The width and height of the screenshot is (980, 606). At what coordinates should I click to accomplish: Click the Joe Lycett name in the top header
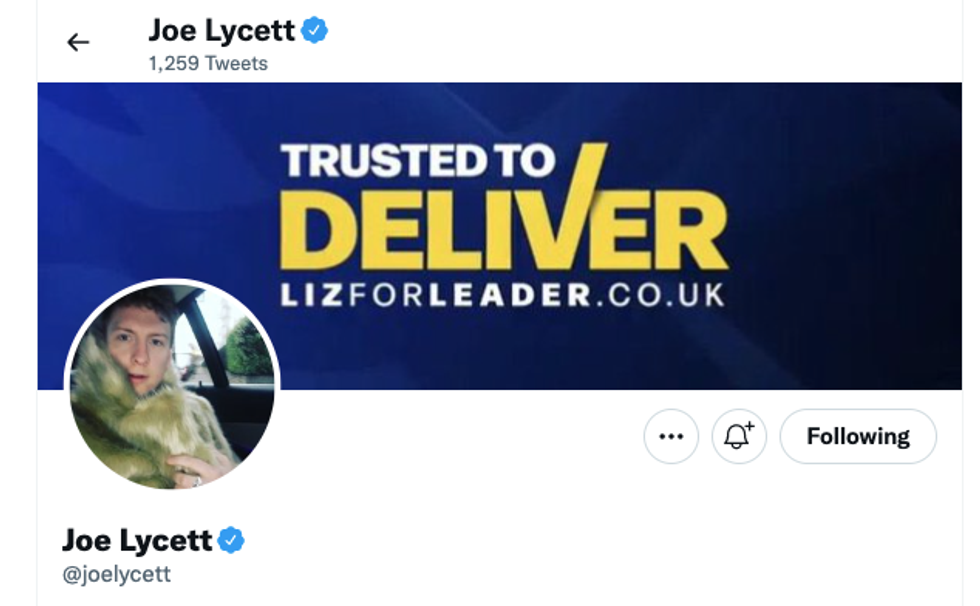pyautogui.click(x=221, y=31)
